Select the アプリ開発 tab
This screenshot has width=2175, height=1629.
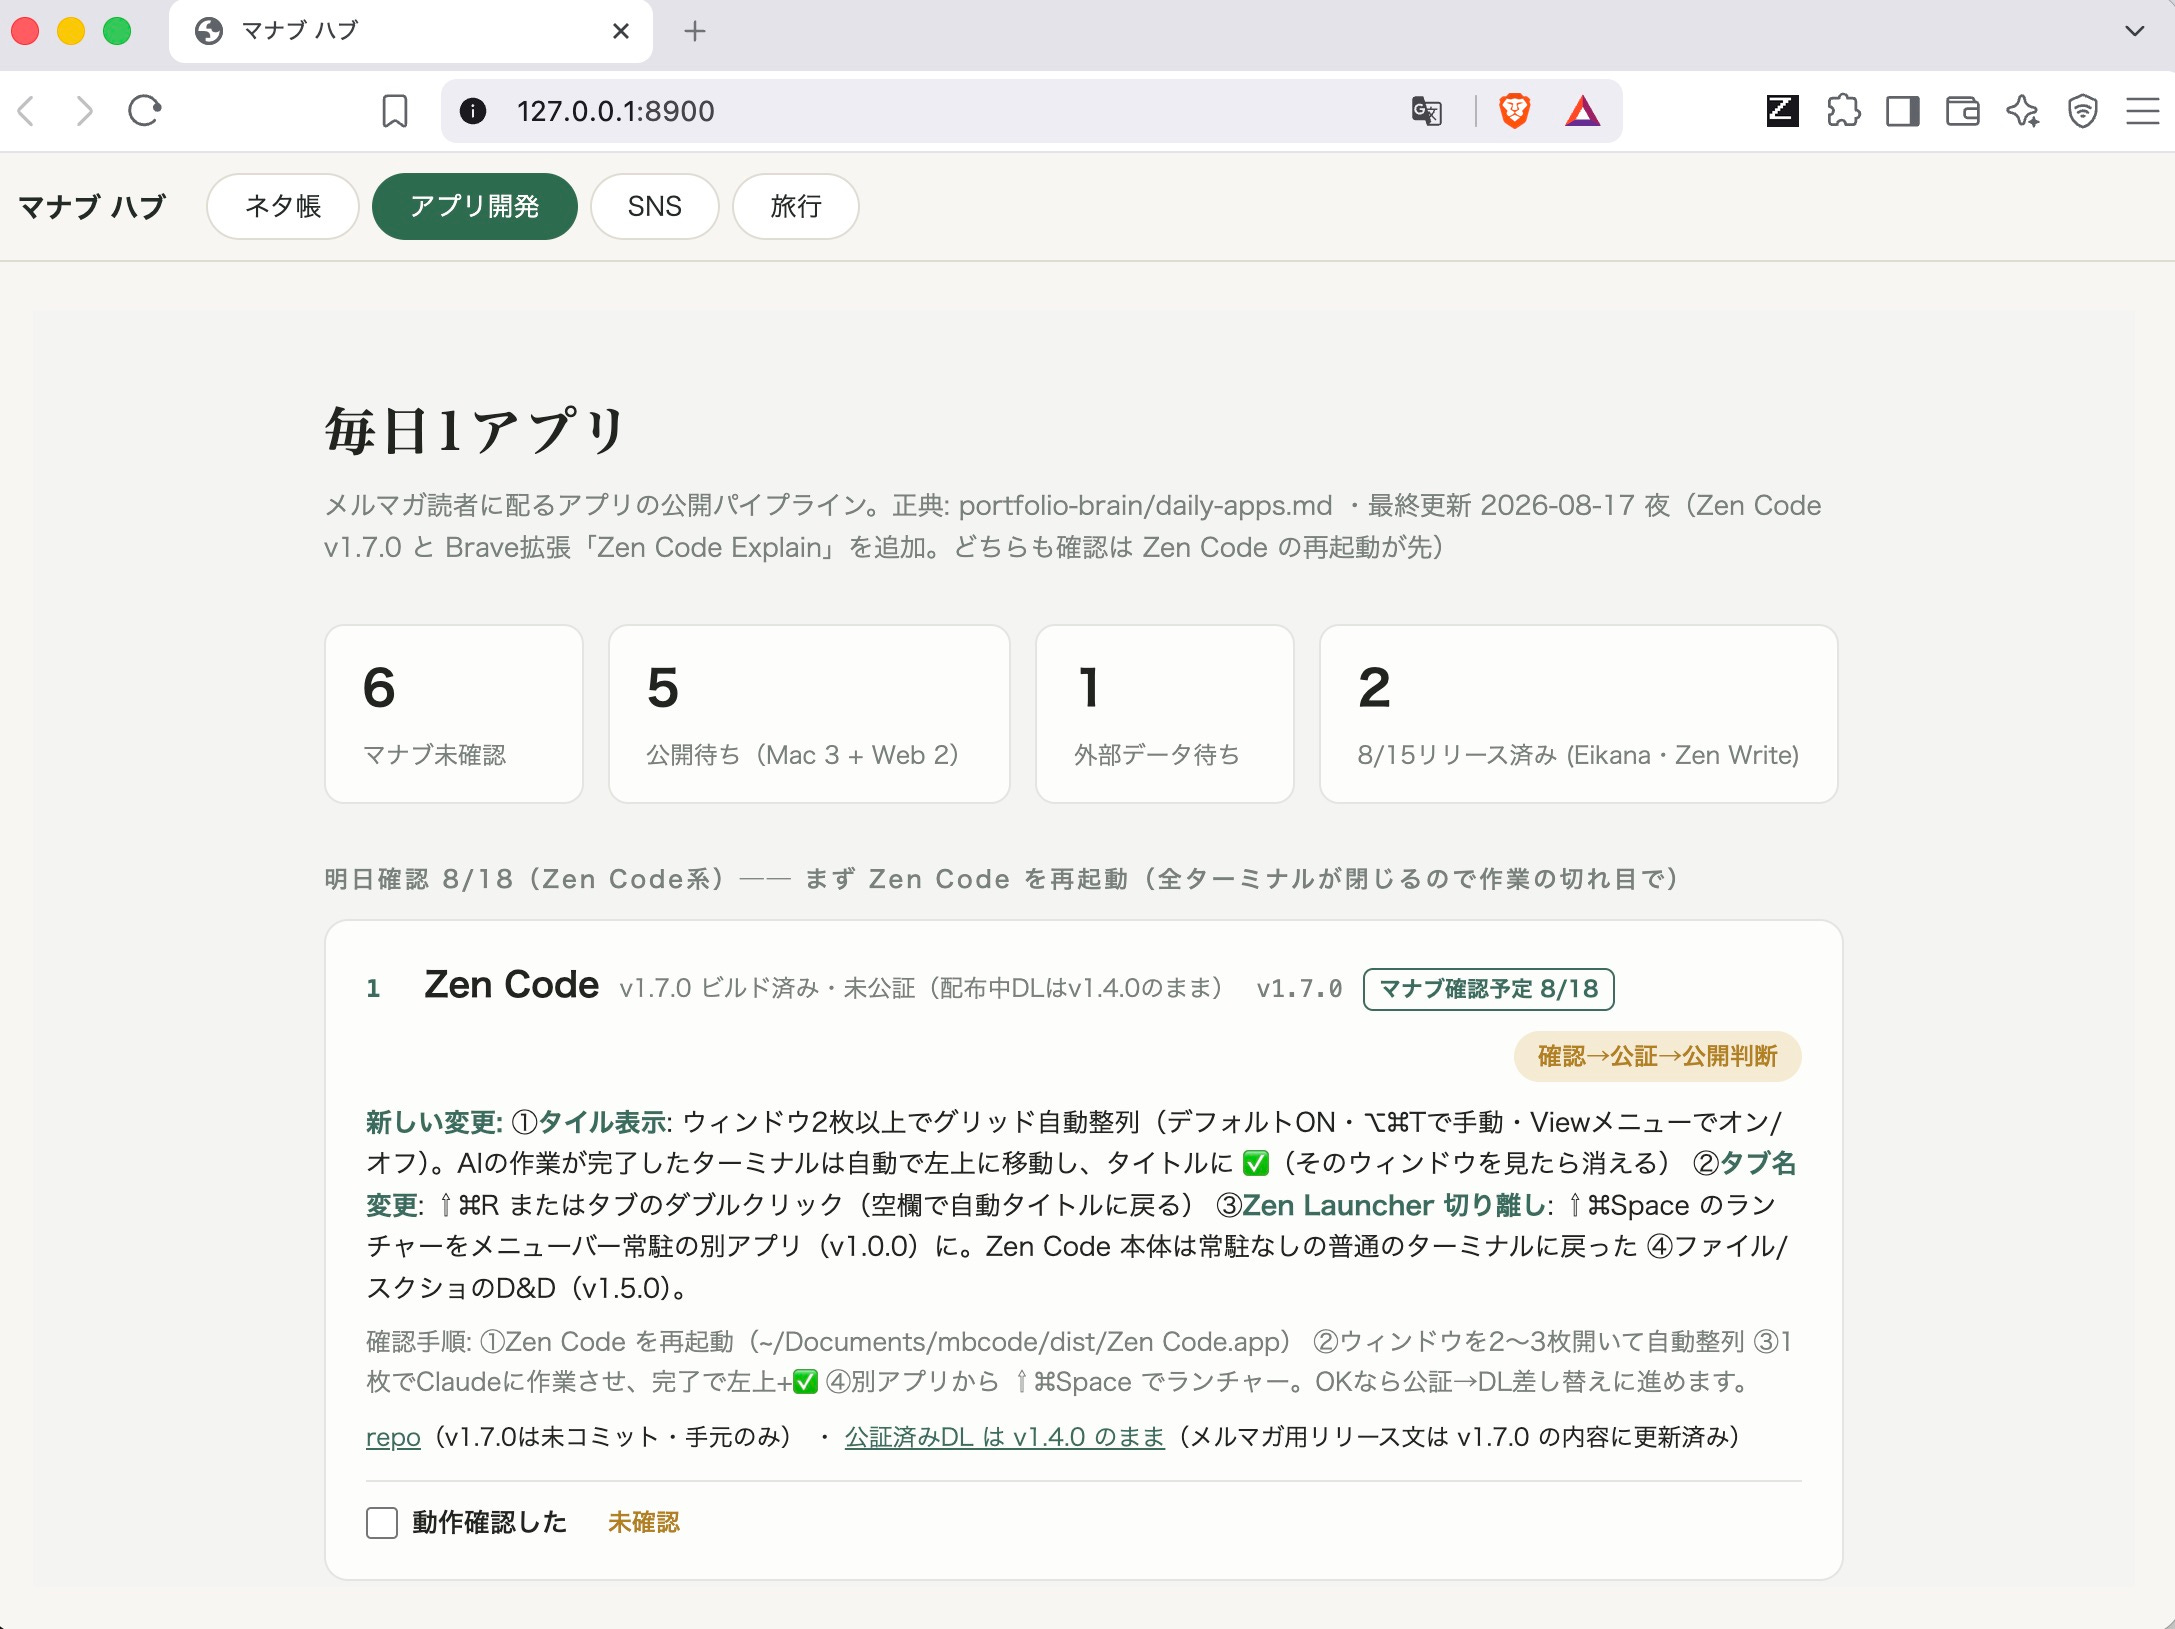tap(475, 207)
